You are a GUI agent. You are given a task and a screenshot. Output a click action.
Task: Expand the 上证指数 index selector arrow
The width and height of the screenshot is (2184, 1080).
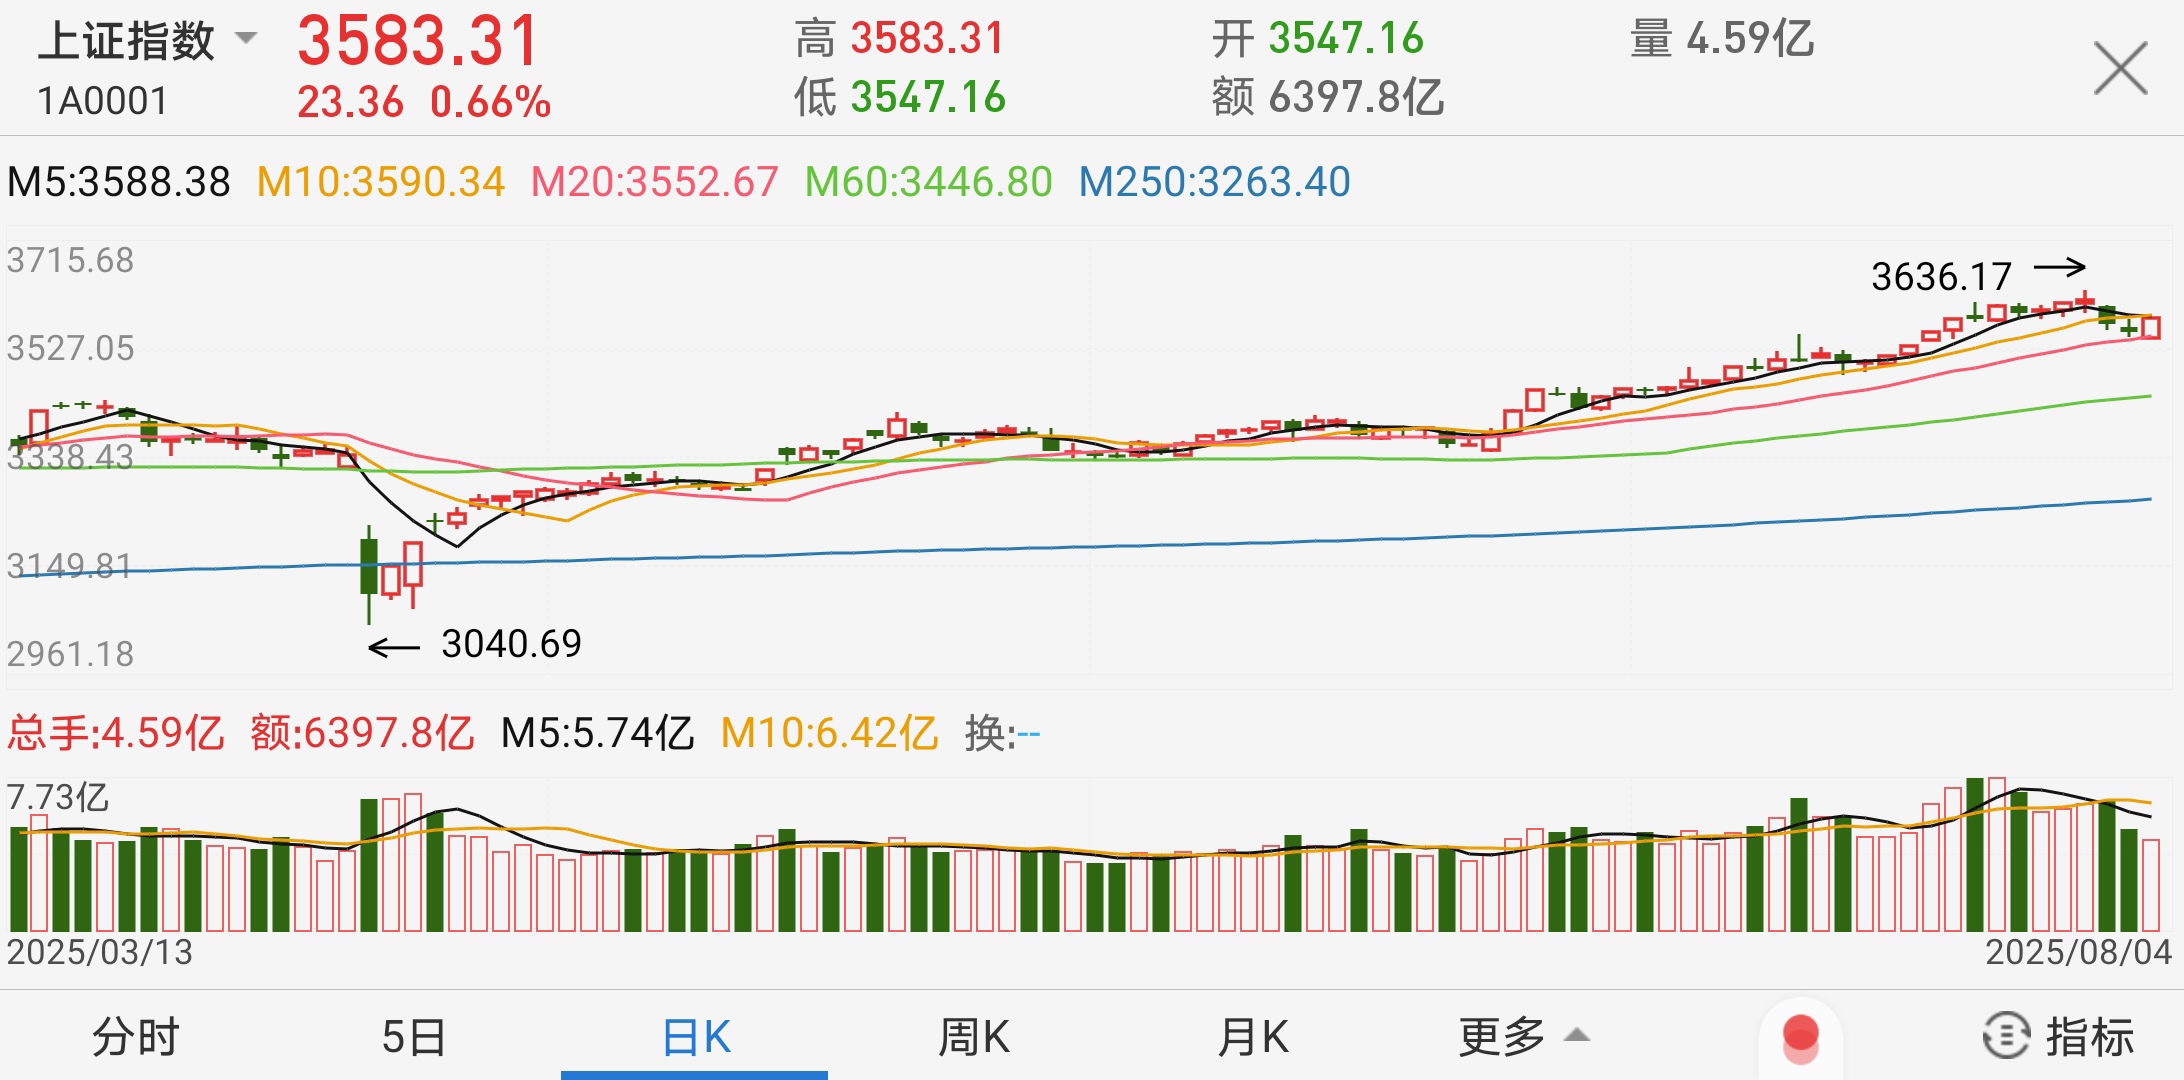click(245, 39)
